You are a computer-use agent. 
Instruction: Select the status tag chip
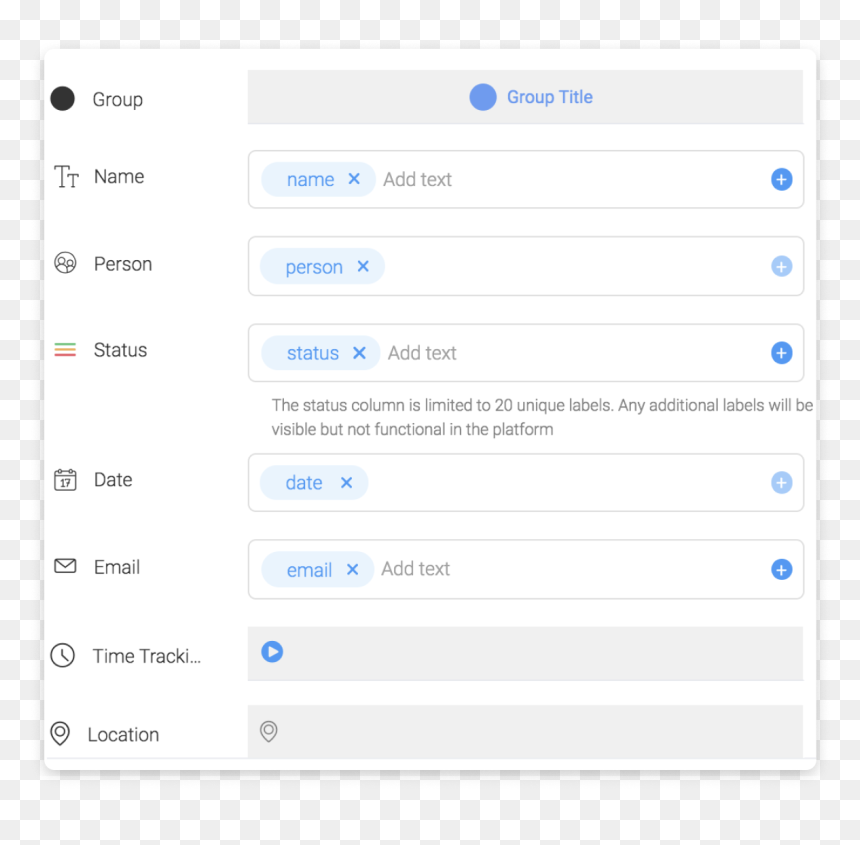[321, 353]
